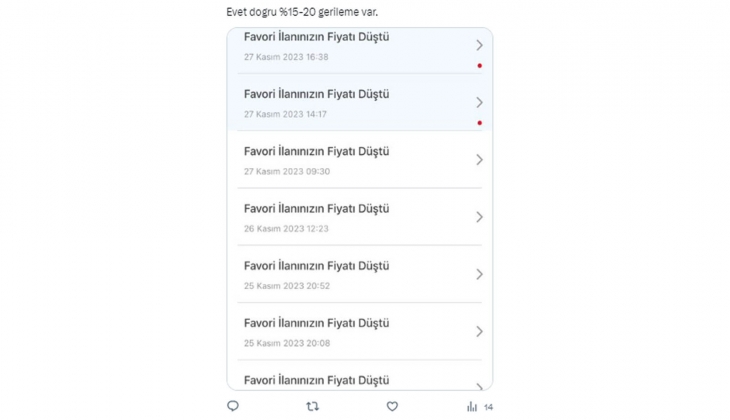
Task: Like the tweet with heart icon
Action: click(x=392, y=406)
